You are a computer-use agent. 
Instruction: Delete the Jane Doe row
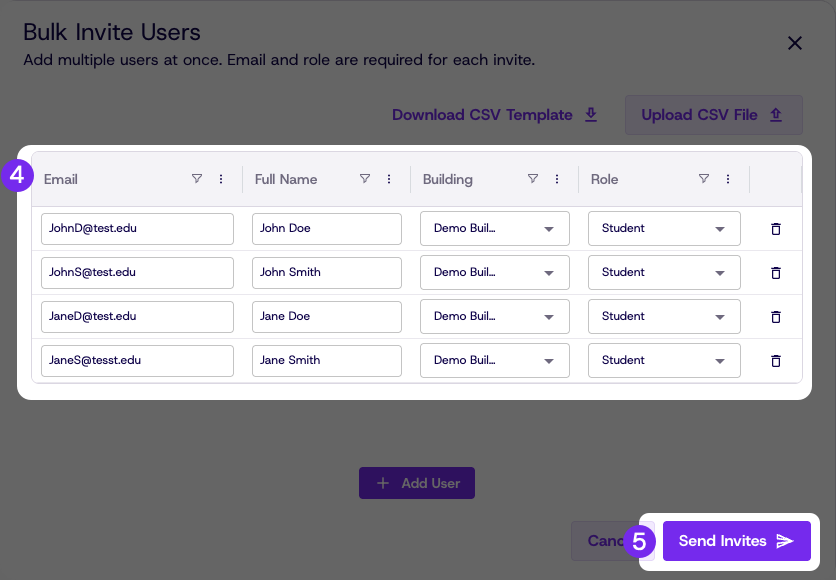click(776, 317)
